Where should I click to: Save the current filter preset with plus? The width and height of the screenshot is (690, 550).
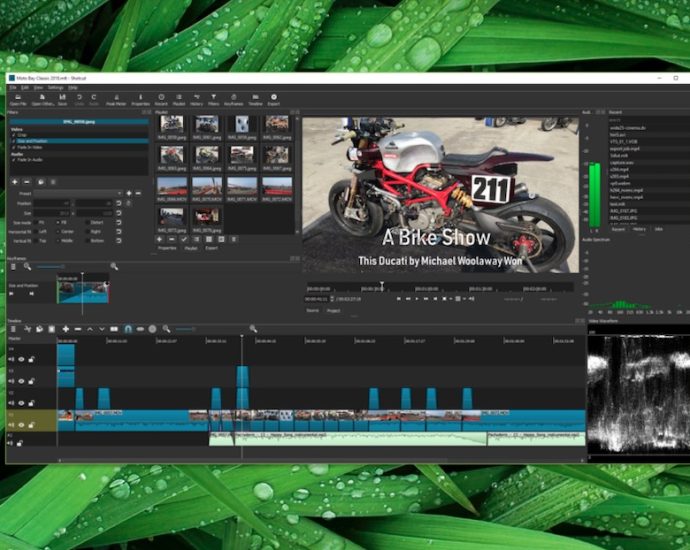pos(129,193)
